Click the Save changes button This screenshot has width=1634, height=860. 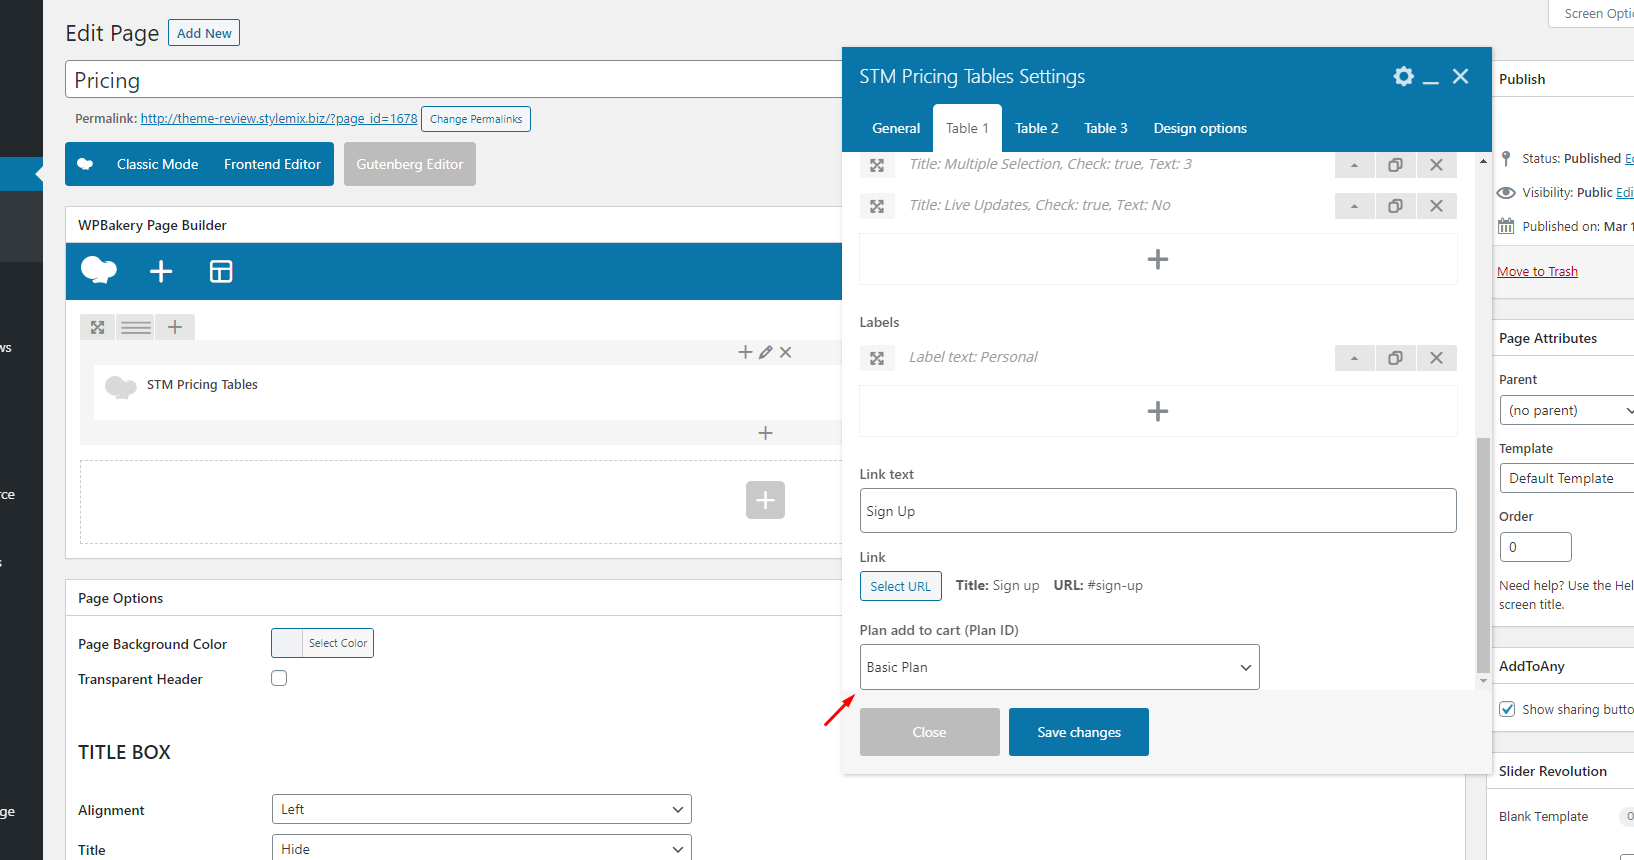1078,732
